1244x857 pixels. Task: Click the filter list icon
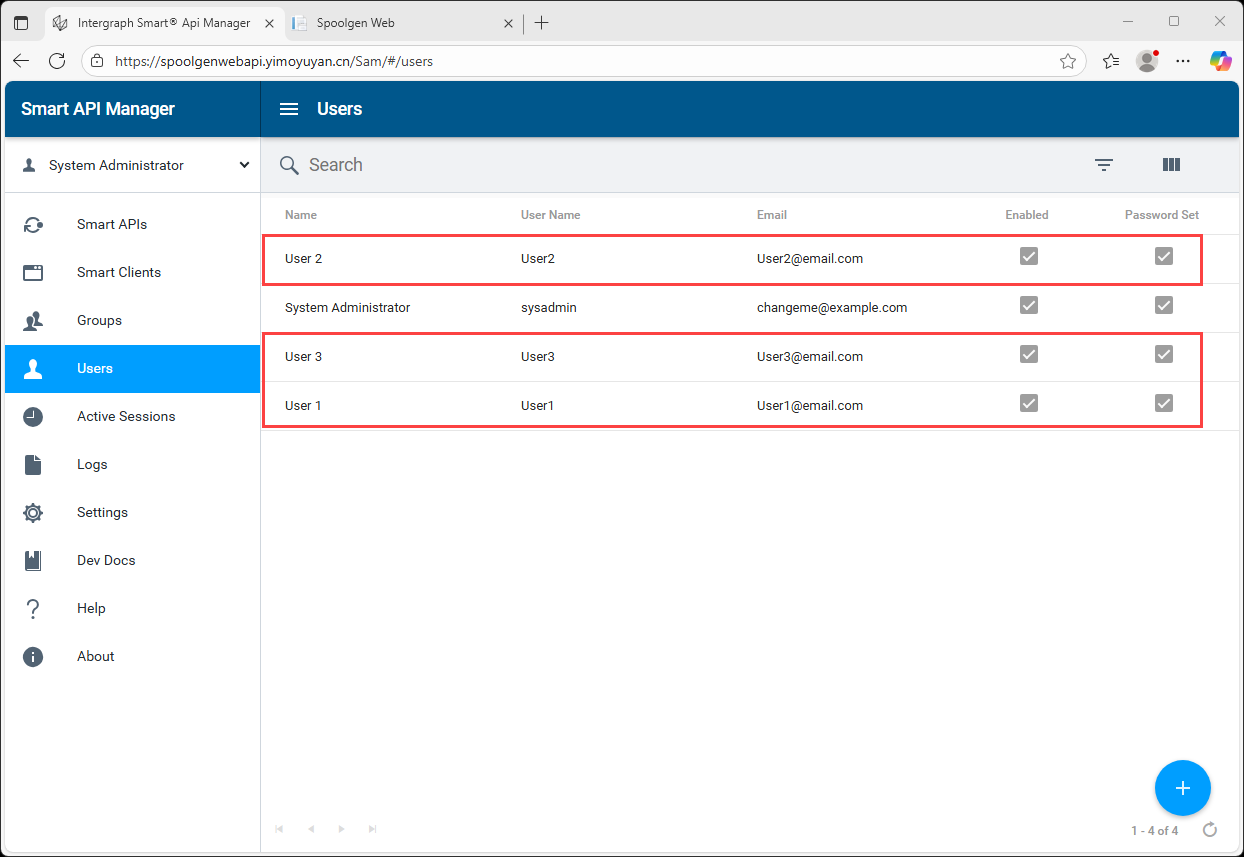[1103, 165]
